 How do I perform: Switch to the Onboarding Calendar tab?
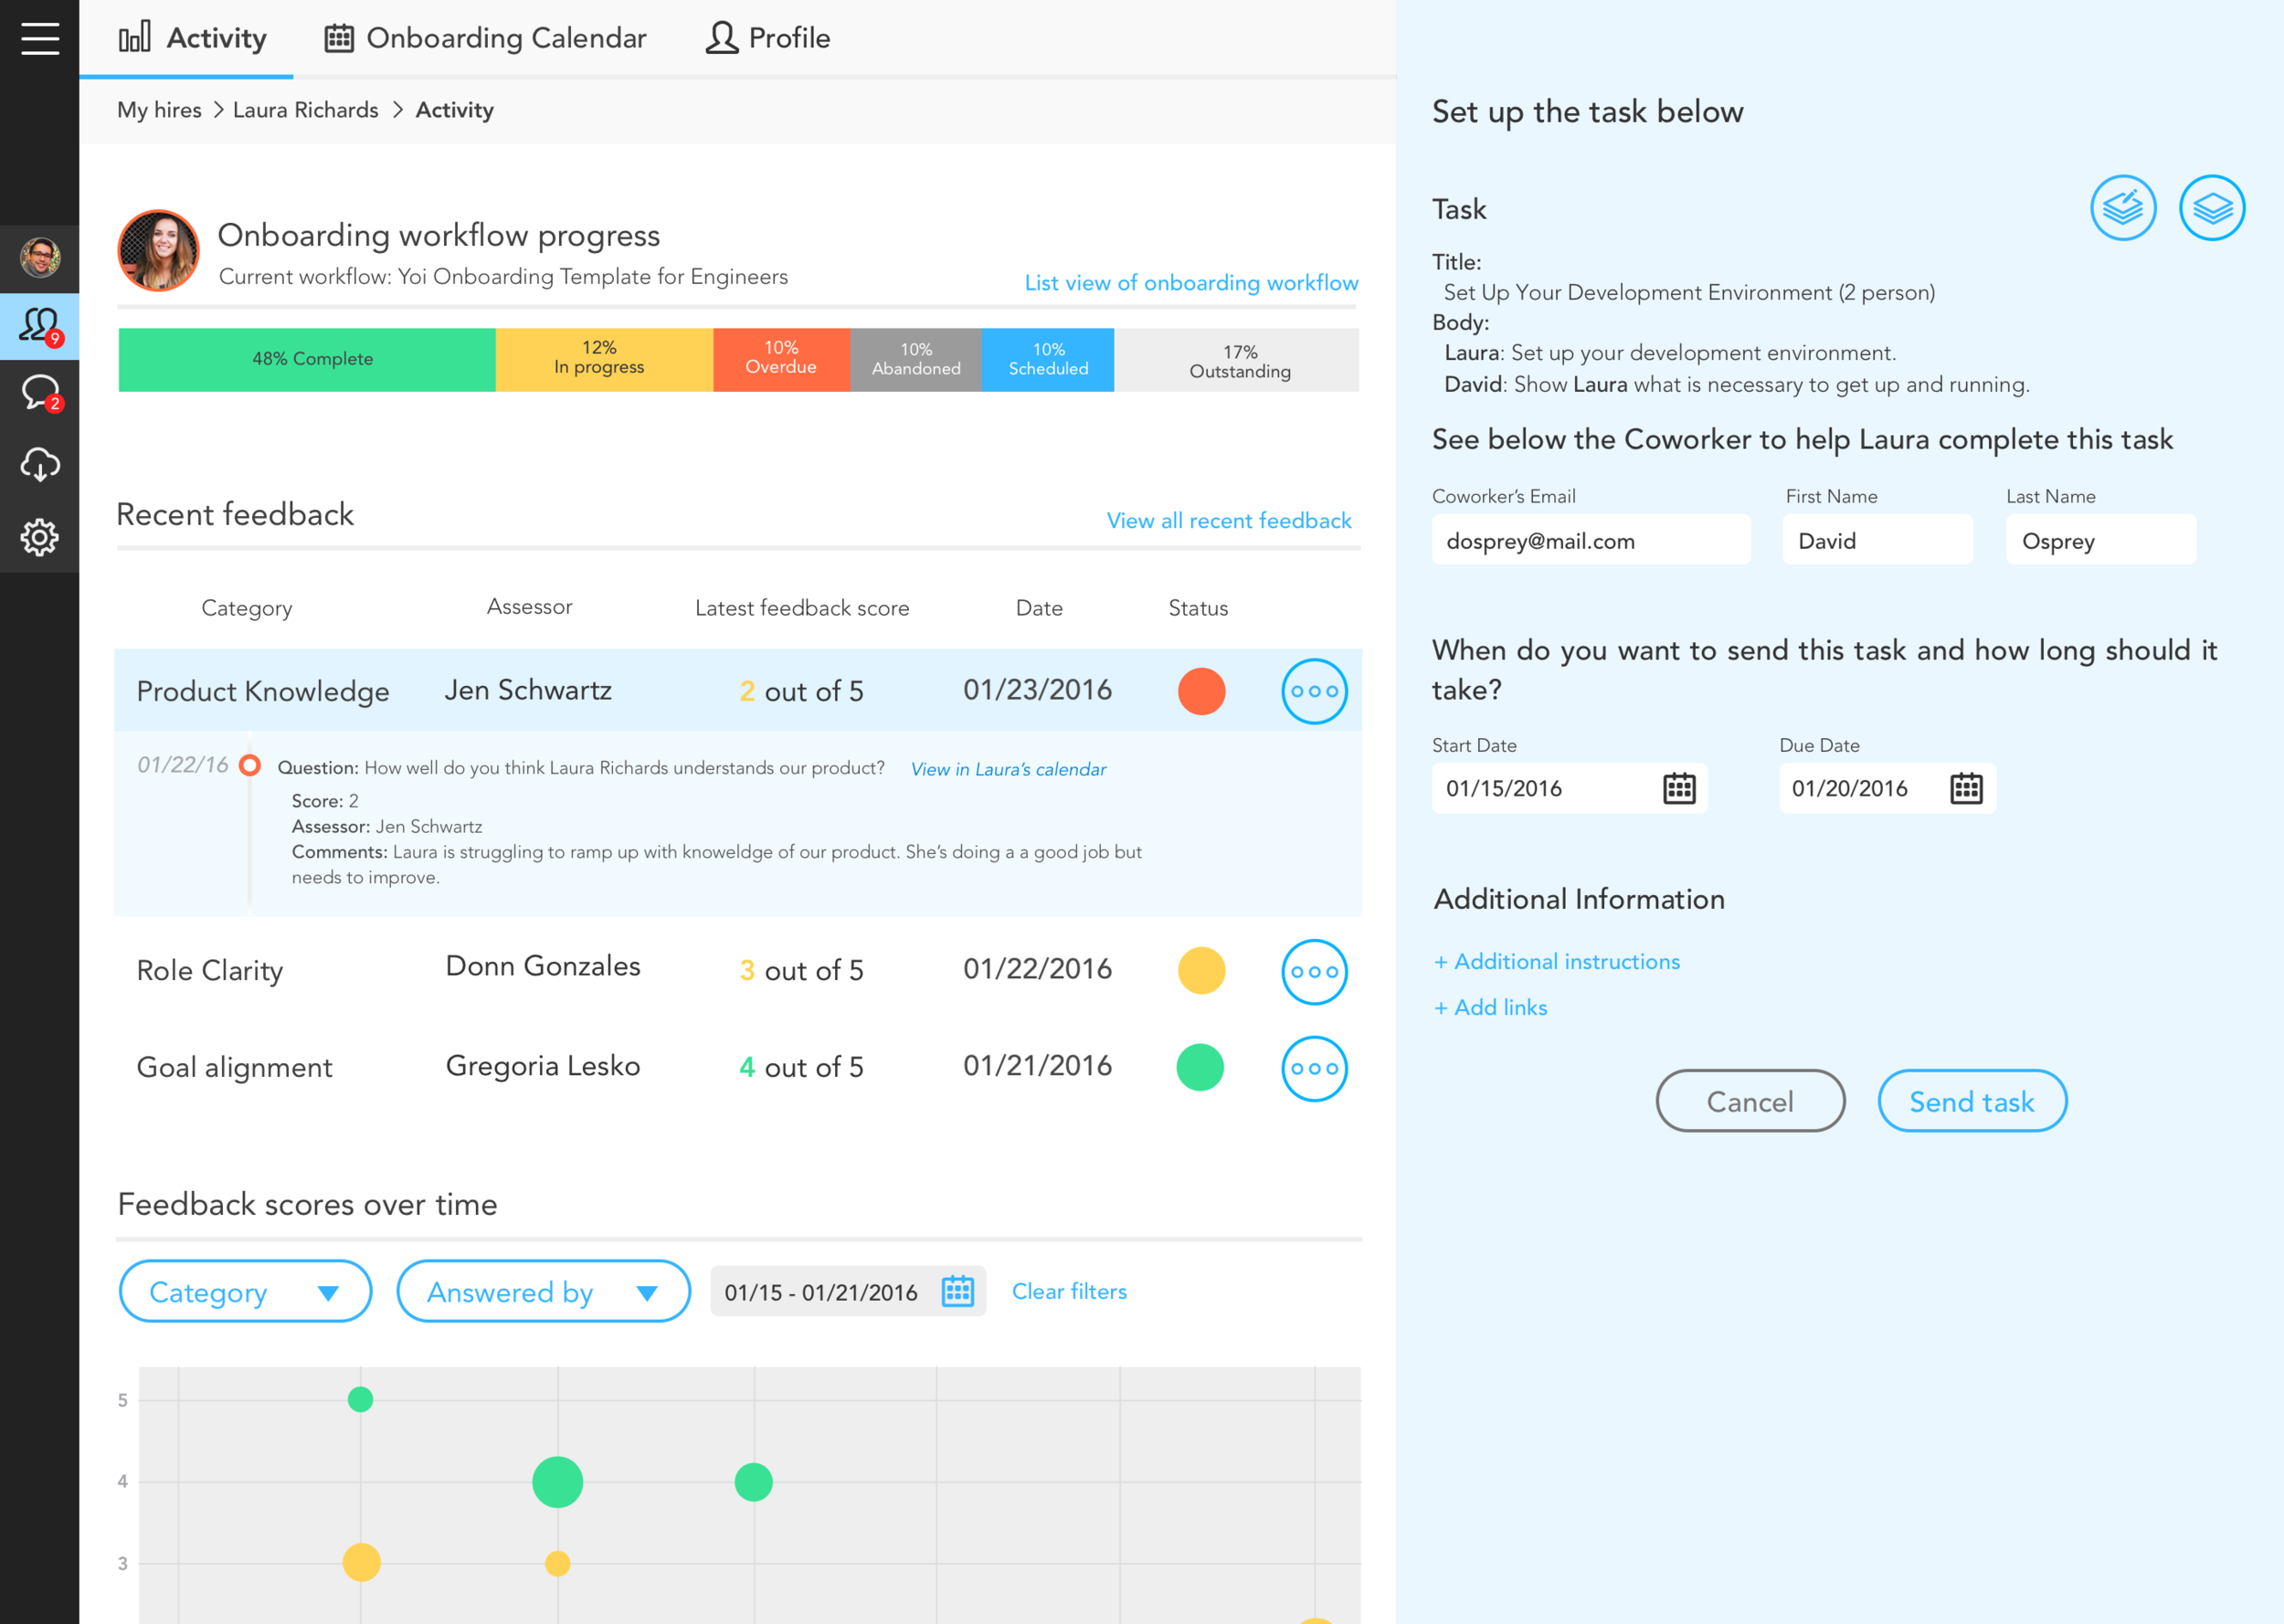coord(486,38)
